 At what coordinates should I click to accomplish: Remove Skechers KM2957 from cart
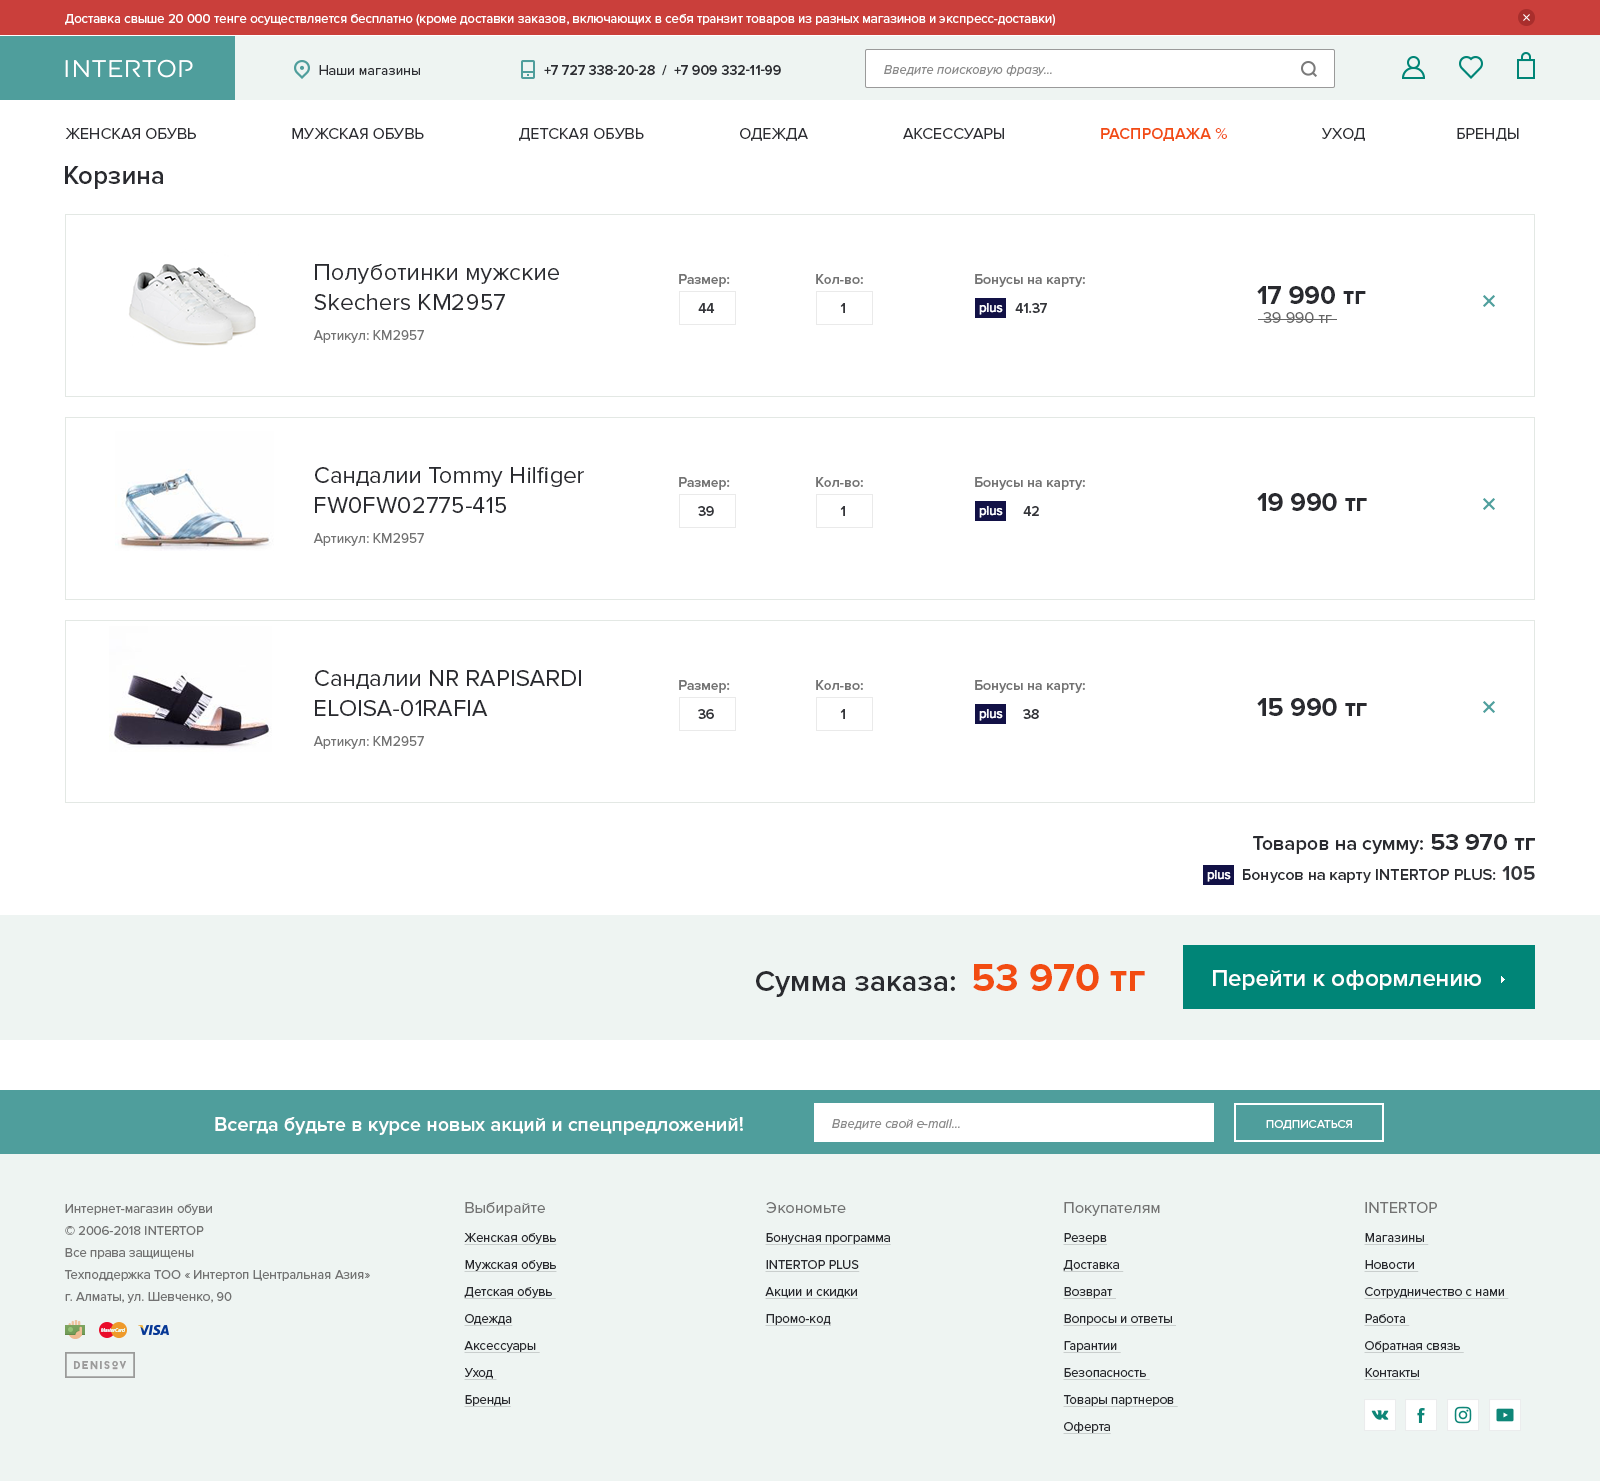point(1489,301)
